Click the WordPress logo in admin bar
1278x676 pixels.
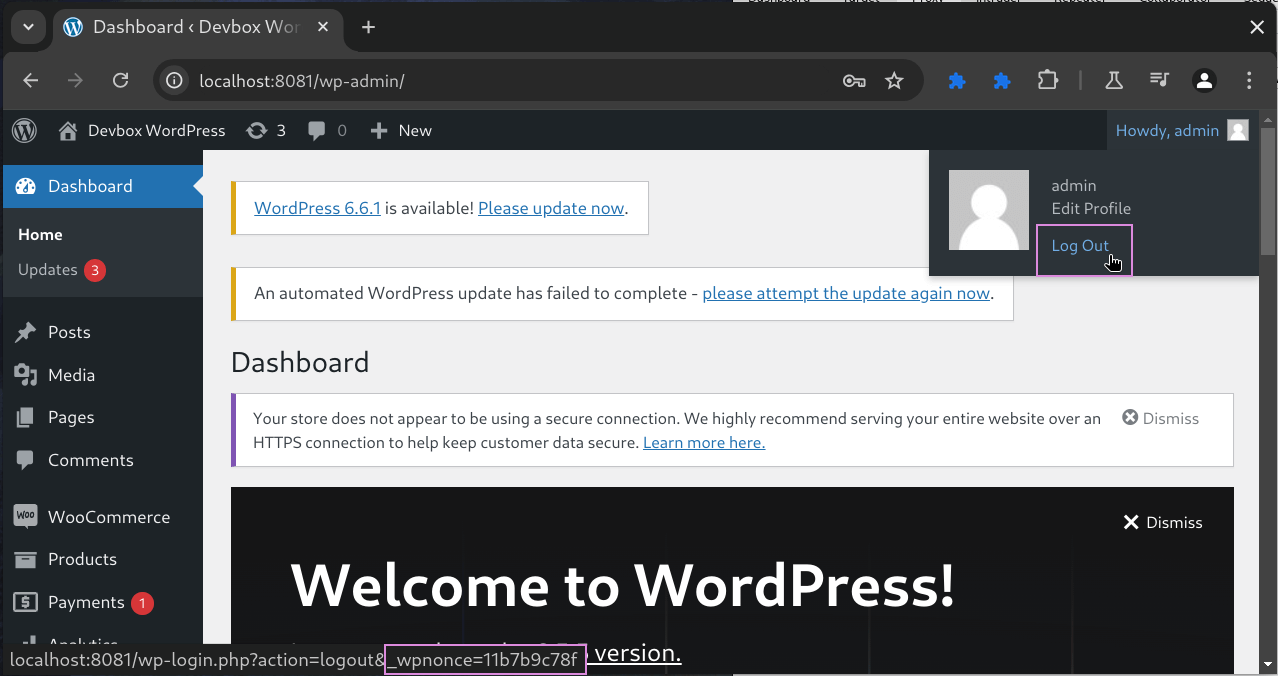25,131
